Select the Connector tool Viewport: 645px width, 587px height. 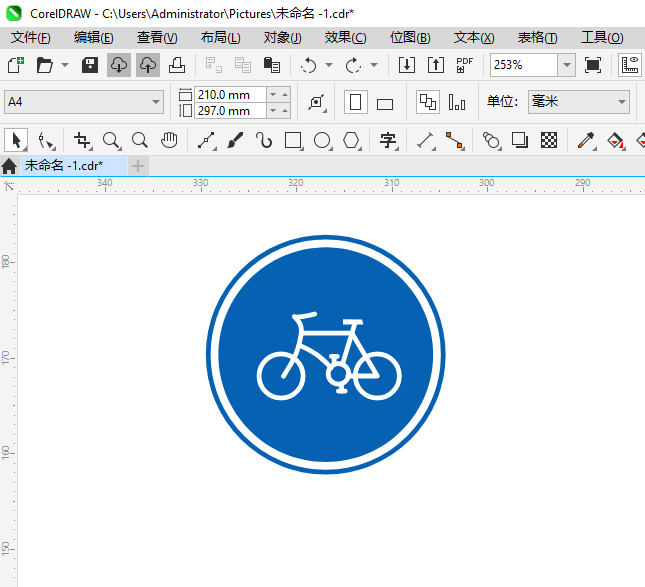455,141
